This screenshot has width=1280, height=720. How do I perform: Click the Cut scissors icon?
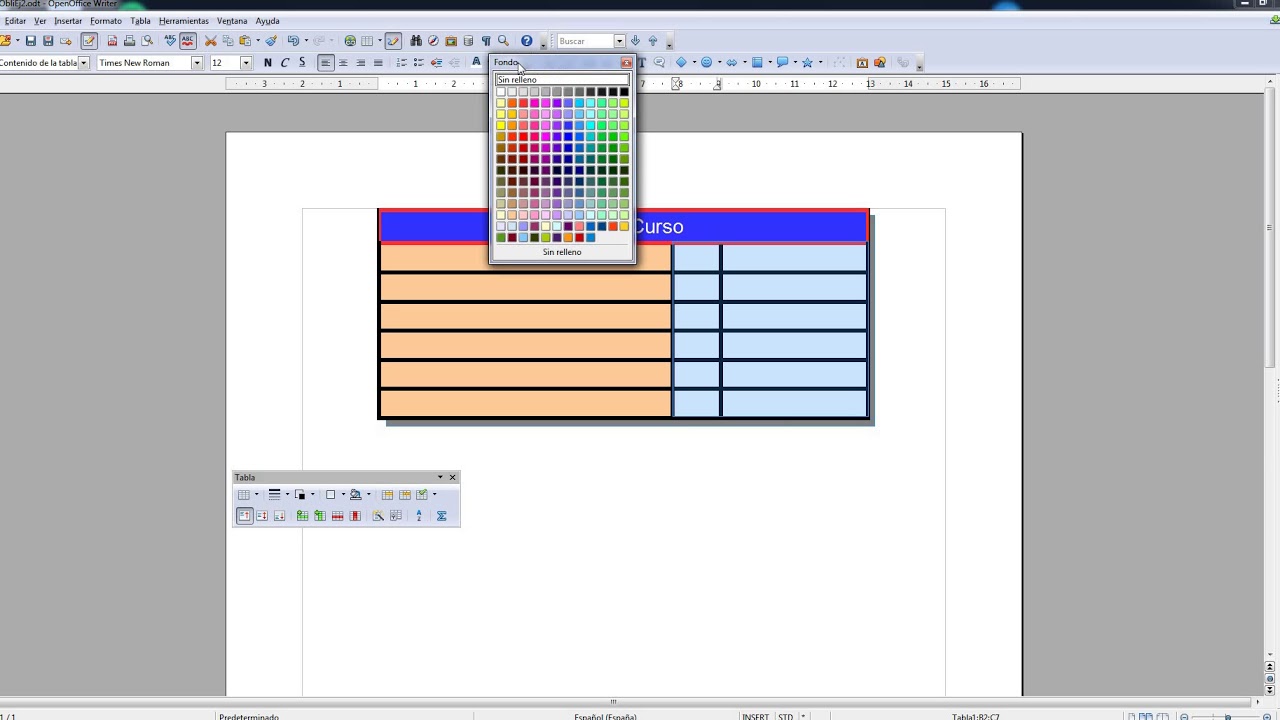pos(210,41)
